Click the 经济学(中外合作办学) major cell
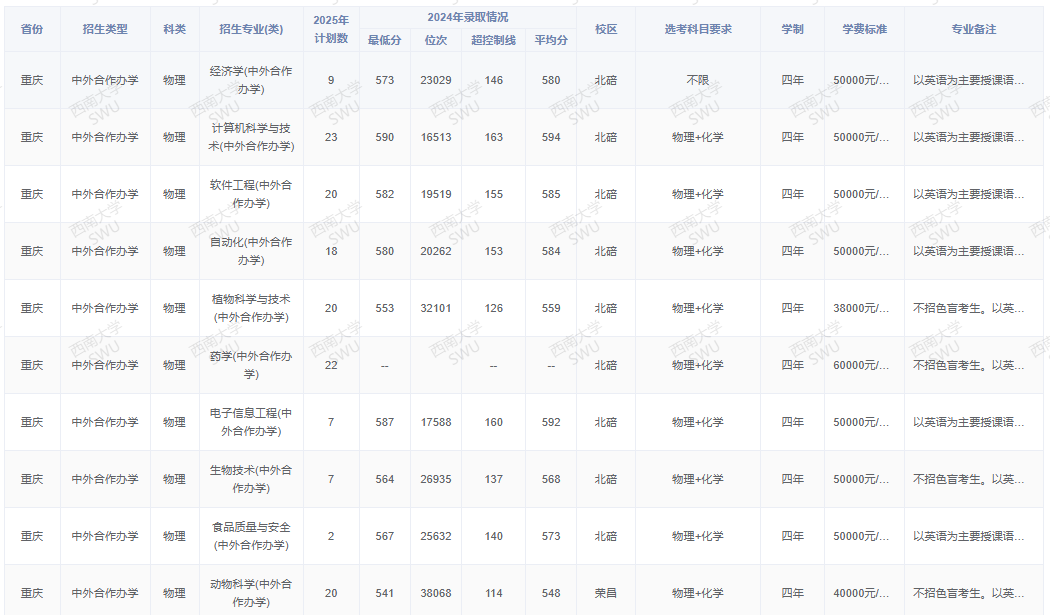The width and height of the screenshot is (1050, 615). [251, 80]
